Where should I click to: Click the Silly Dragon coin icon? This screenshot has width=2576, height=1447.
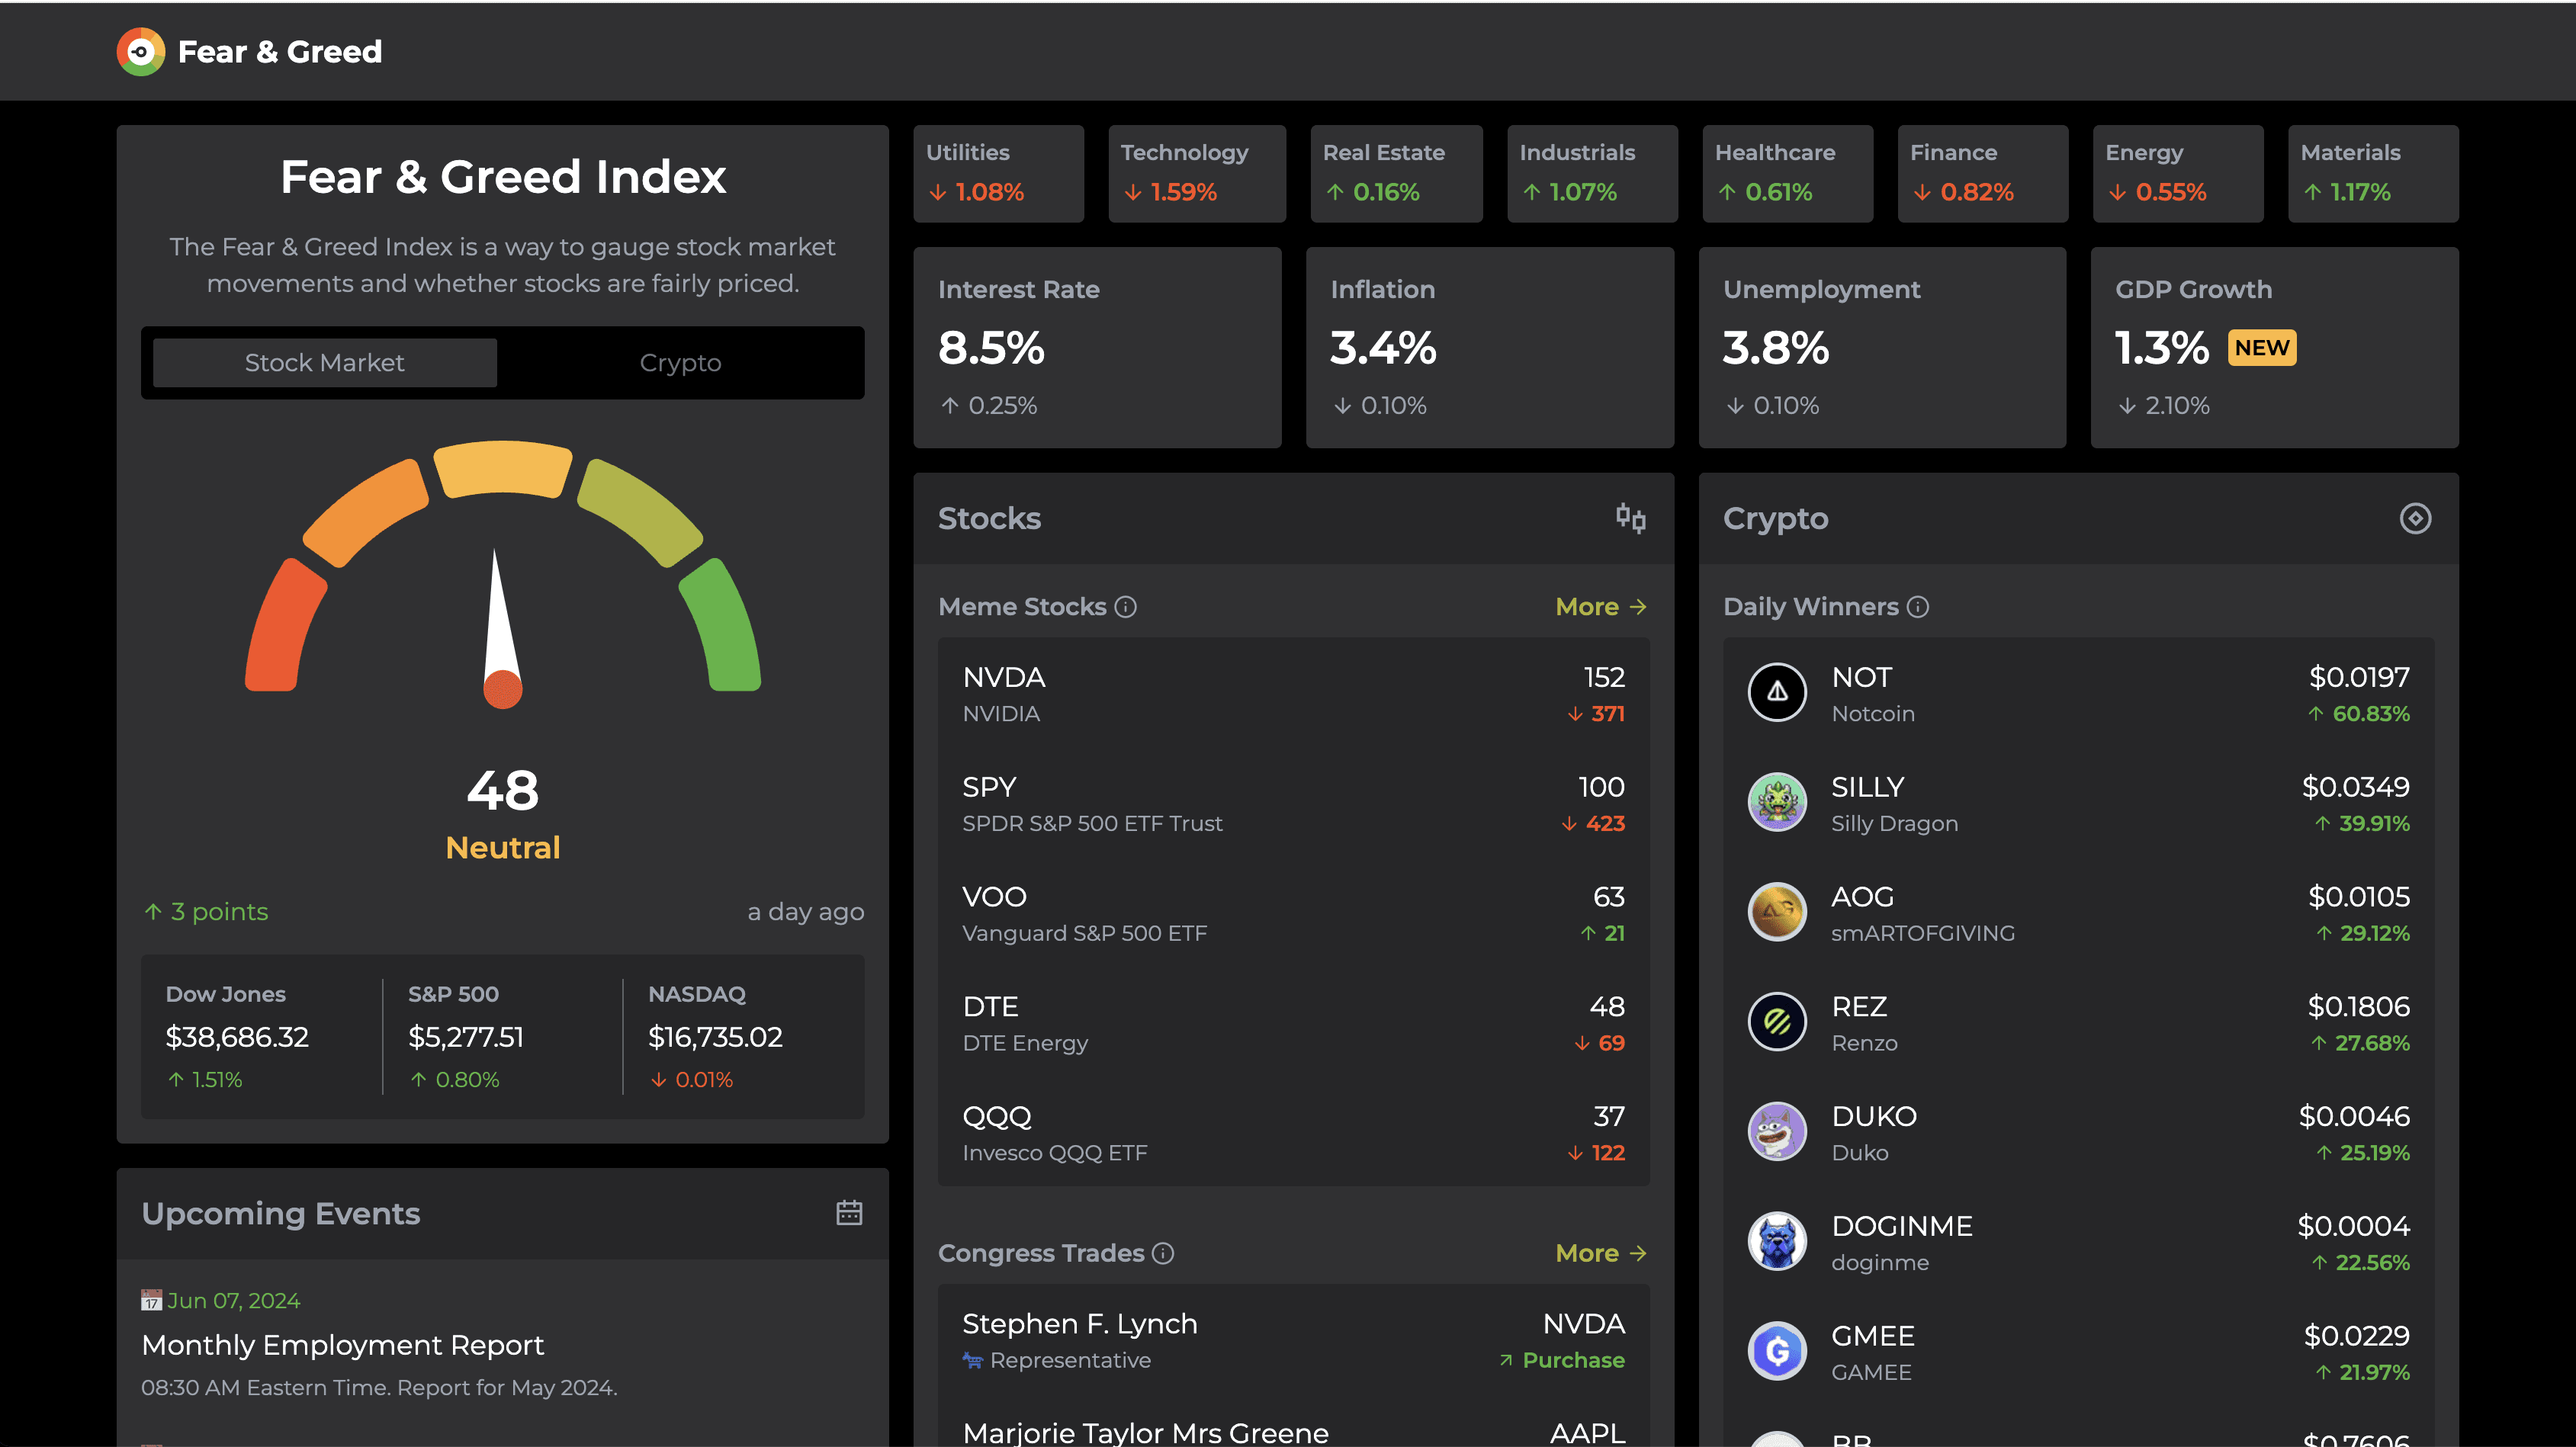pyautogui.click(x=1777, y=802)
